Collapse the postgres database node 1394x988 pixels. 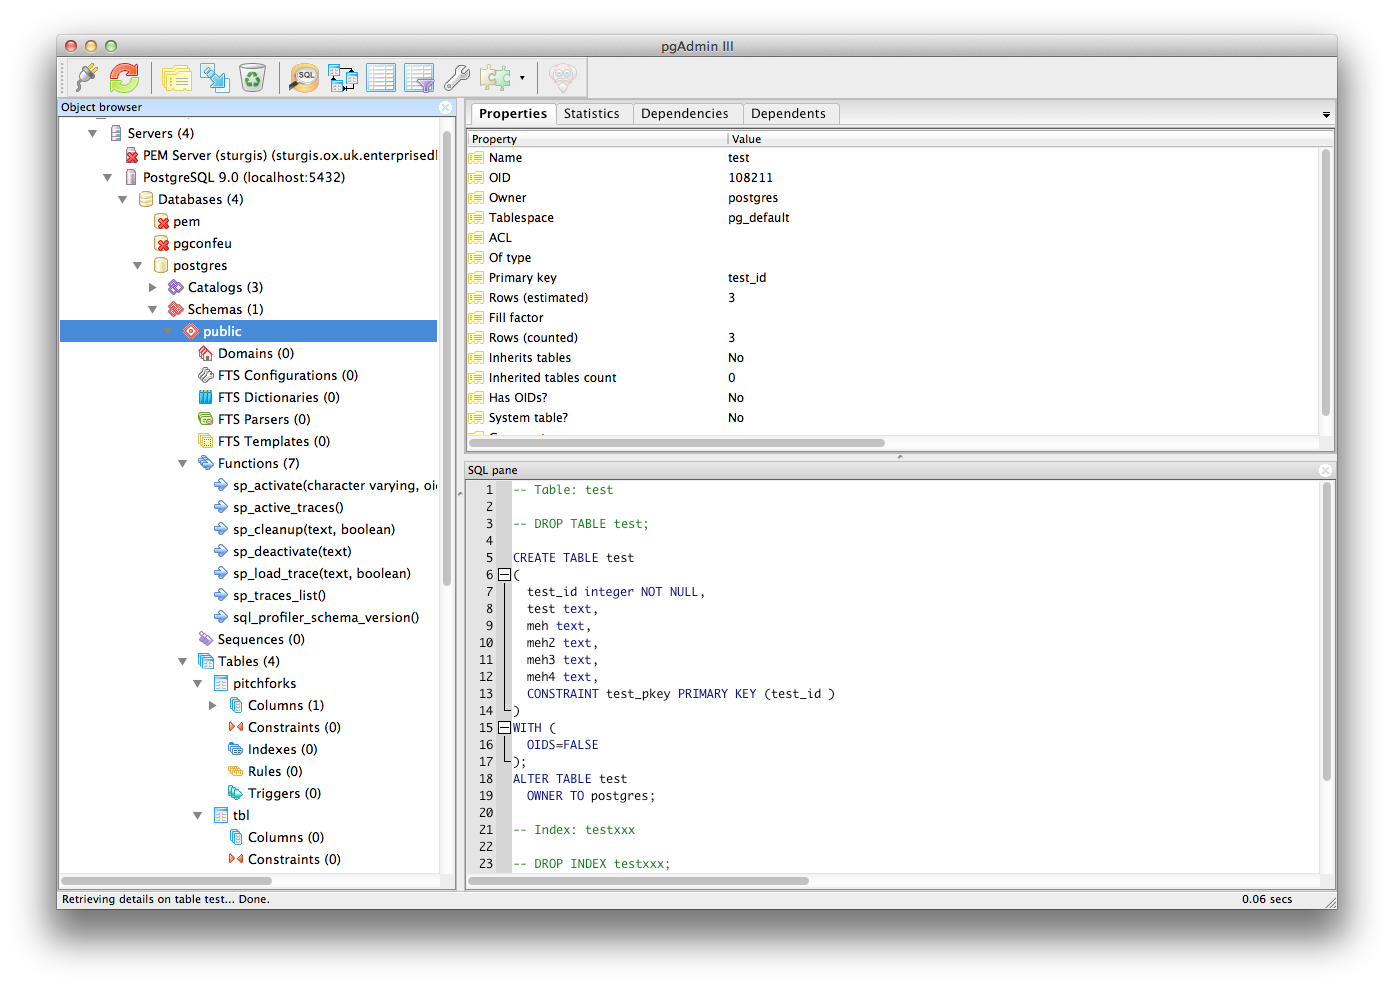click(x=138, y=265)
